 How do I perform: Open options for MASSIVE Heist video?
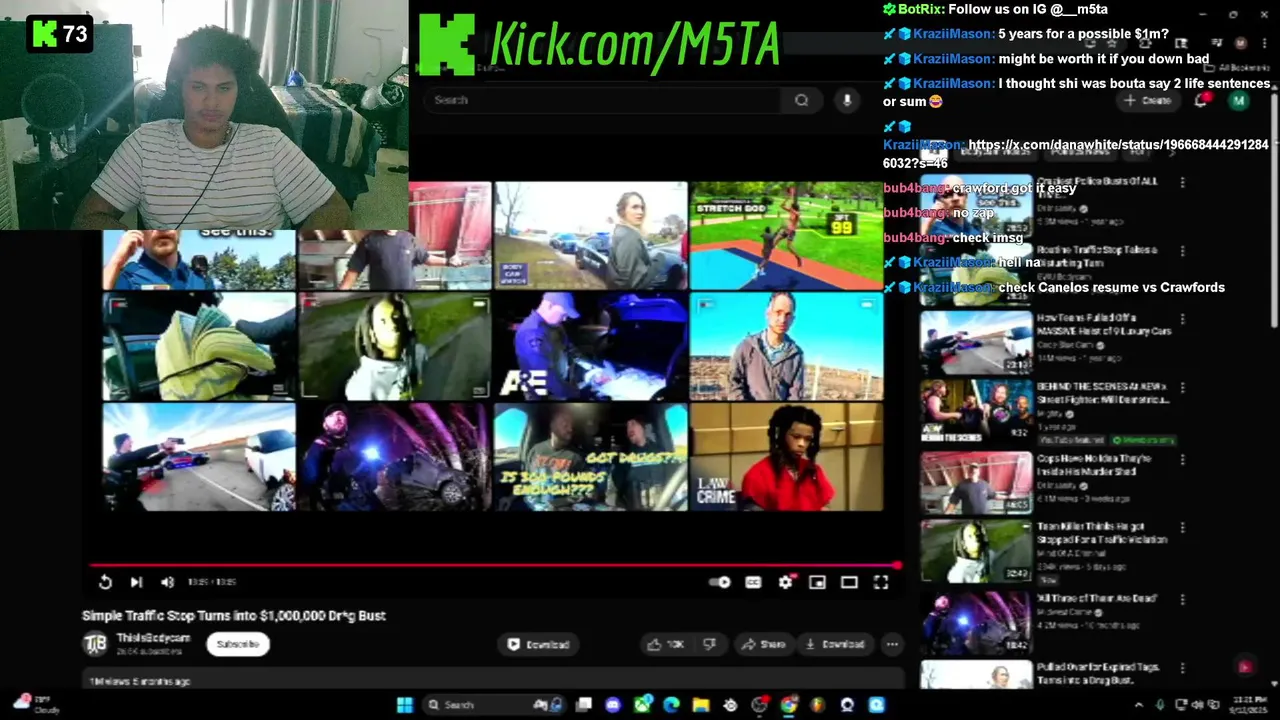1183,319
